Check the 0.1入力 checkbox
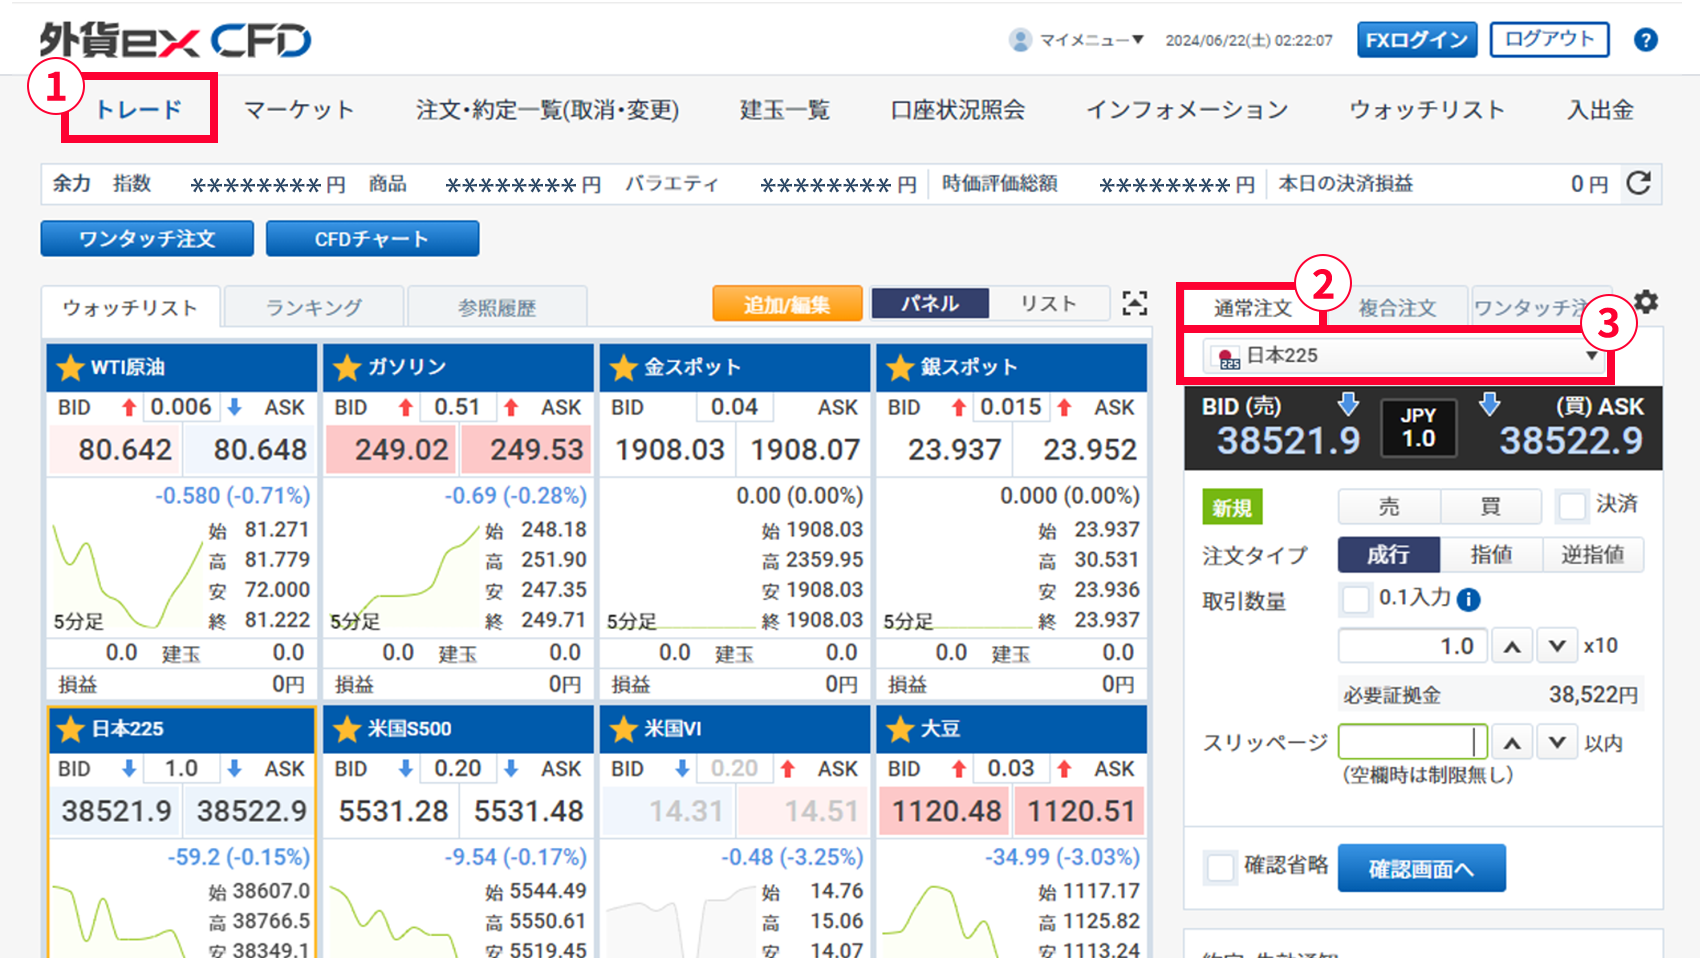The width and height of the screenshot is (1700, 958). click(x=1356, y=599)
